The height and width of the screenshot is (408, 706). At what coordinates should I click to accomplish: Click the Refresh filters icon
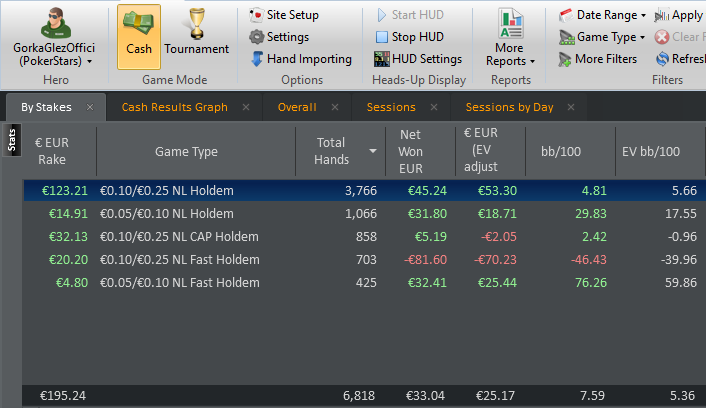[662, 59]
